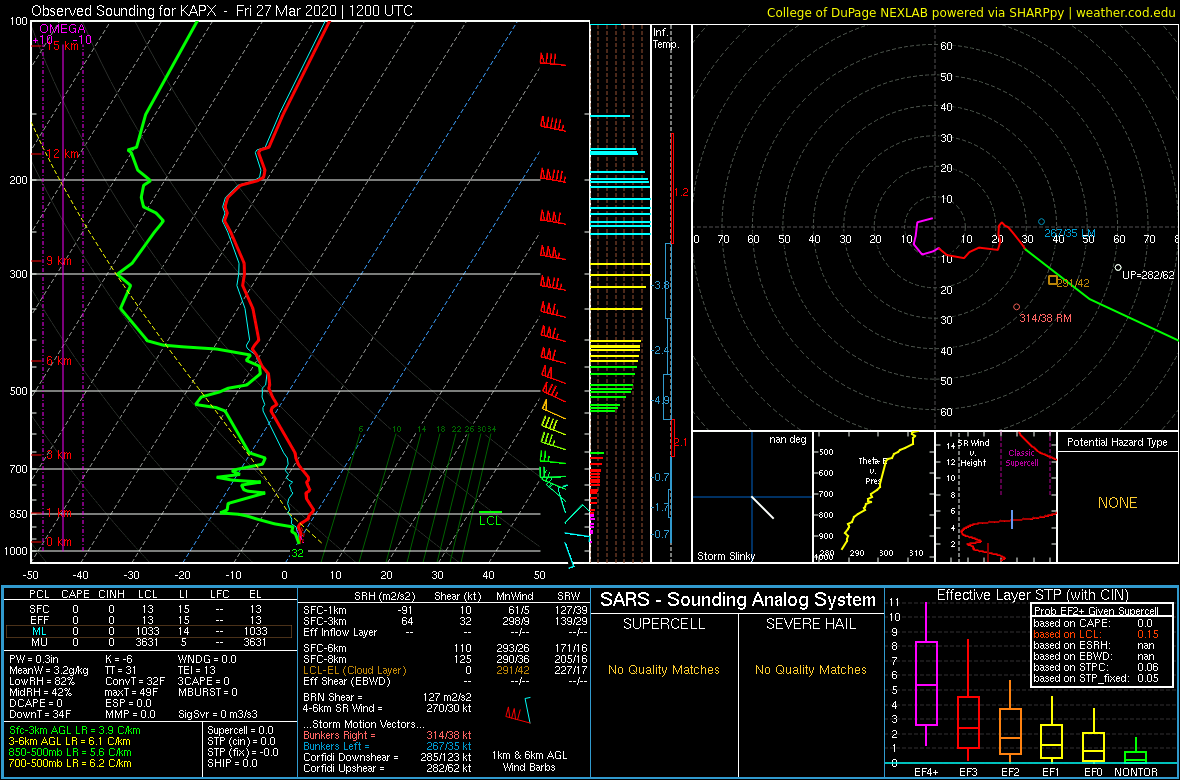Select the MU parcel row
This screenshot has height=780, width=1180.
click(x=148, y=644)
